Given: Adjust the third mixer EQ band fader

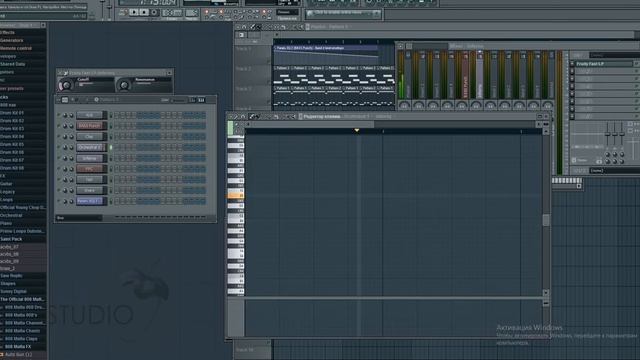Looking at the screenshot, I should point(622,133).
